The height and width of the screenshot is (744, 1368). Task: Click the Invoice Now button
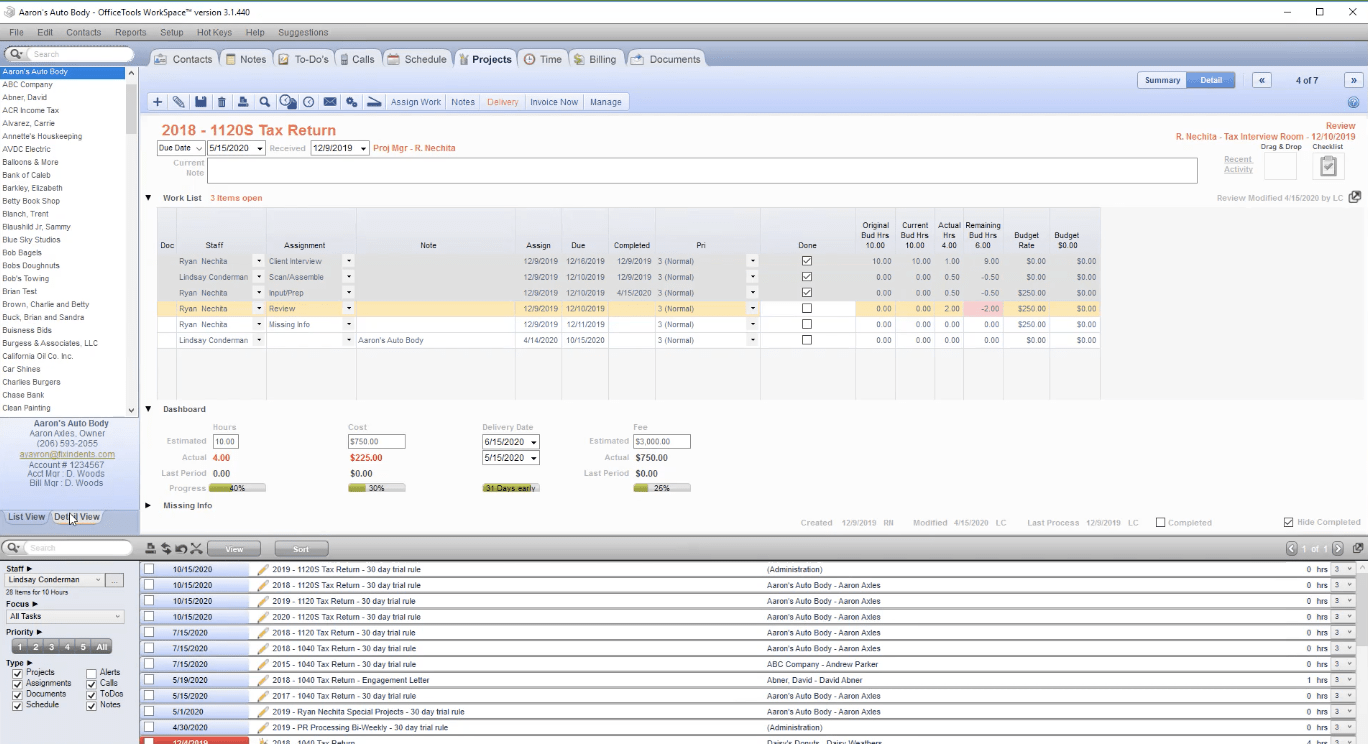pos(554,102)
